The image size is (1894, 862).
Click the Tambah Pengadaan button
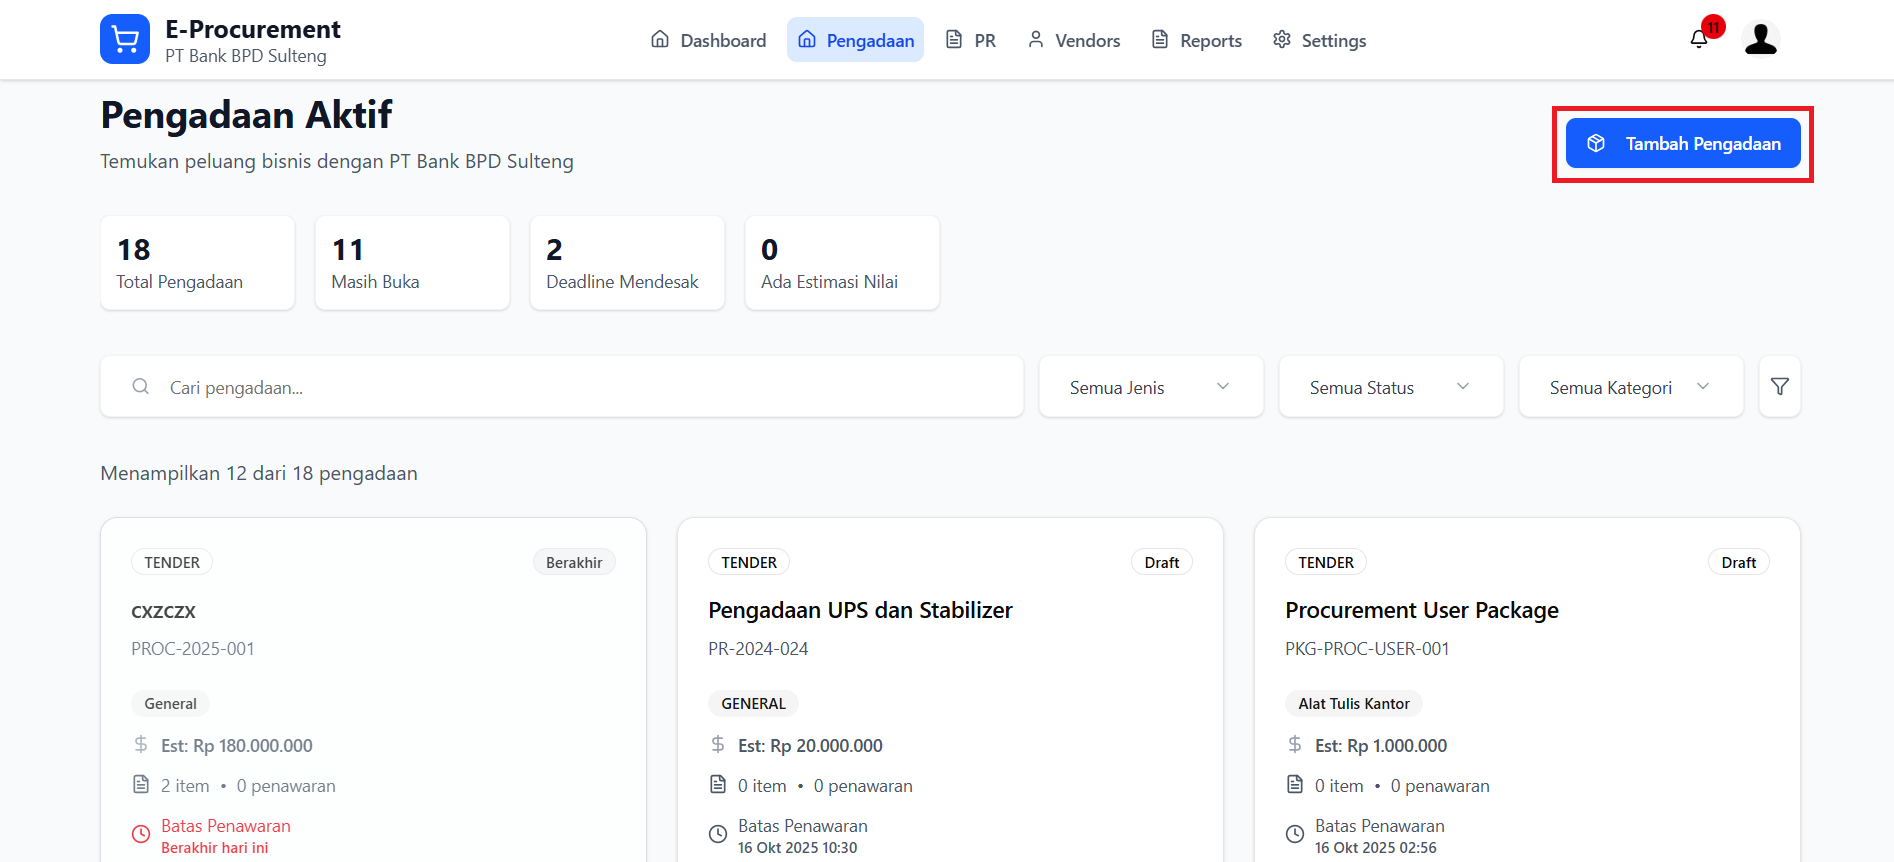pyautogui.click(x=1683, y=144)
